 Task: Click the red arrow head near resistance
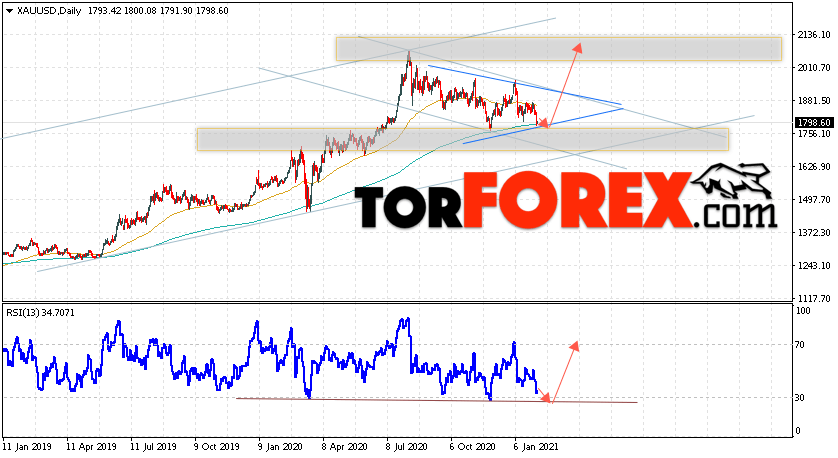pyautogui.click(x=577, y=48)
